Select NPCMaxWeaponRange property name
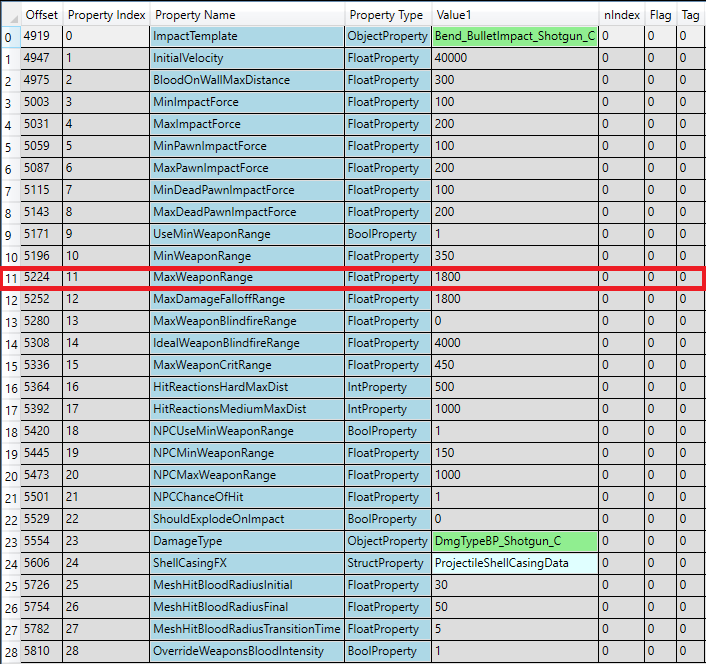Image resolution: width=706 pixels, height=664 pixels. click(x=247, y=475)
